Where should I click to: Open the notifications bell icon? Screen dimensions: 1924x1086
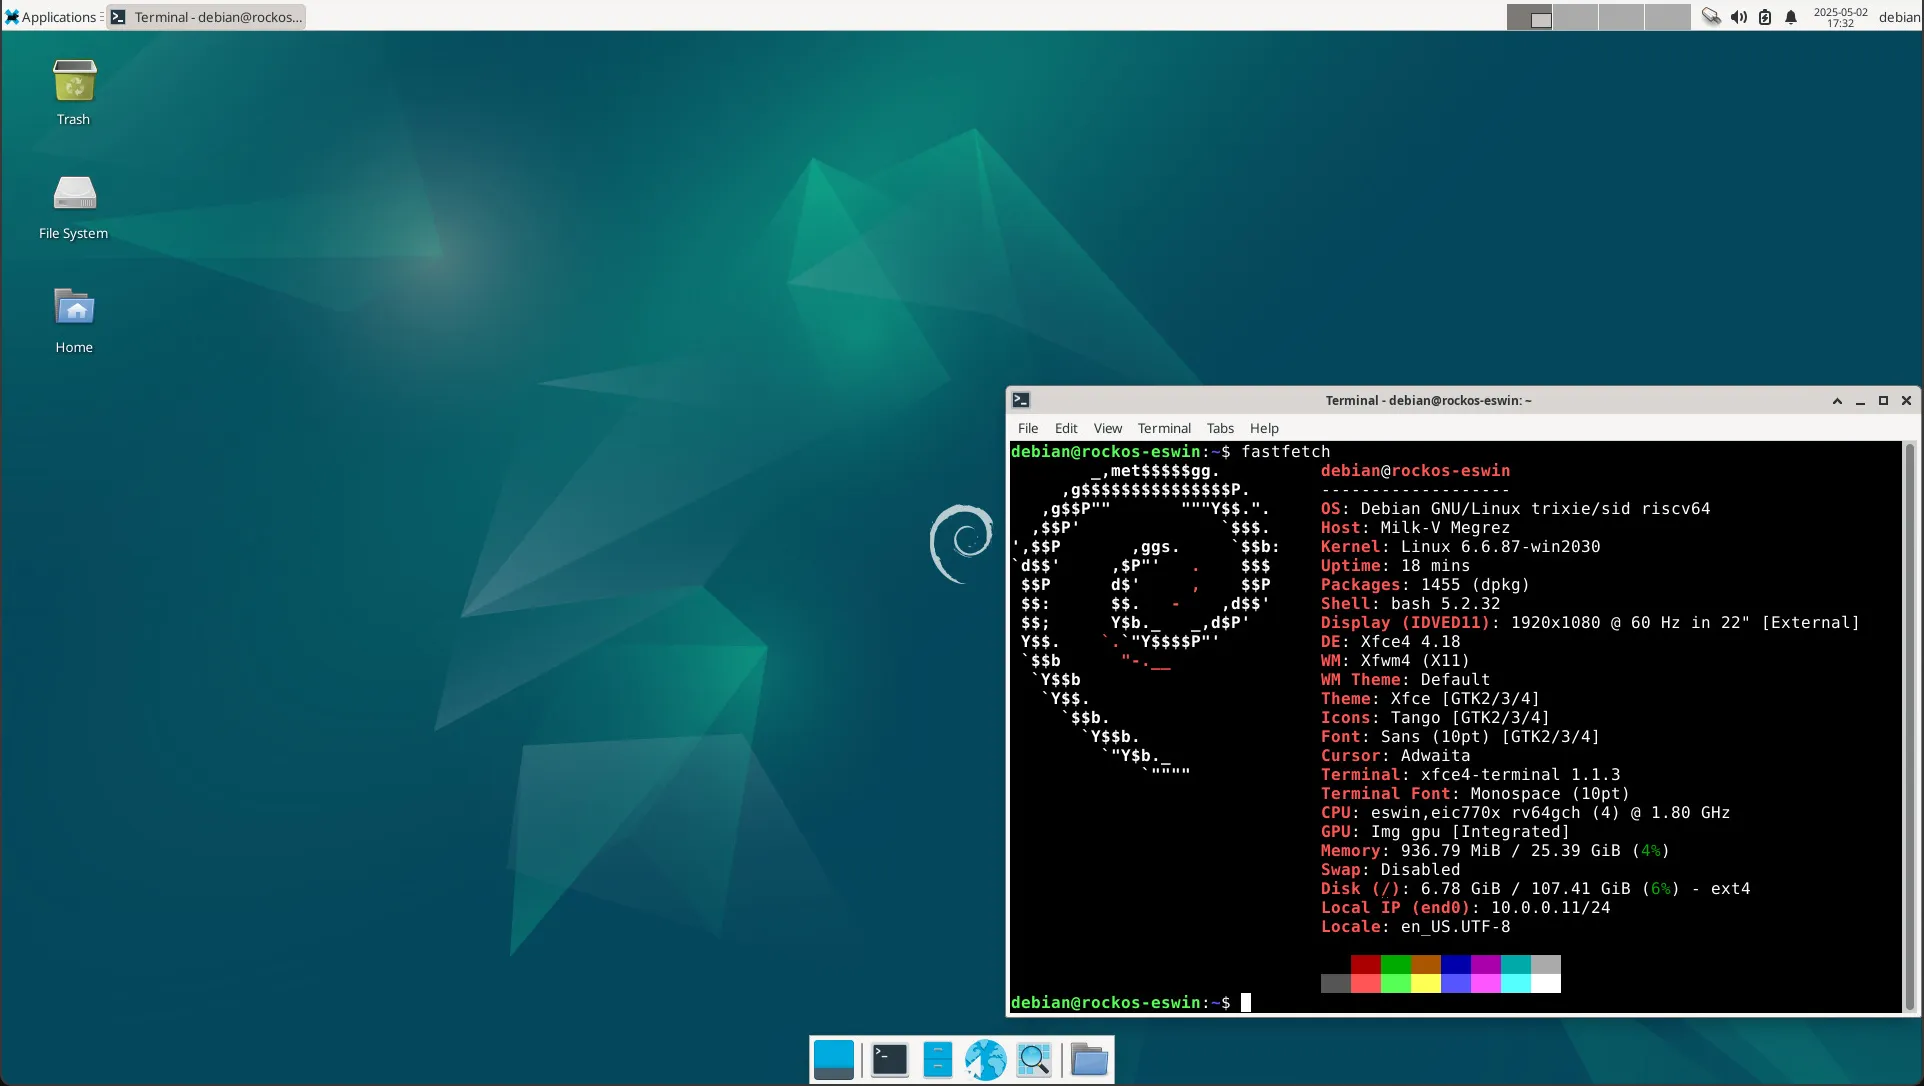click(x=1791, y=17)
